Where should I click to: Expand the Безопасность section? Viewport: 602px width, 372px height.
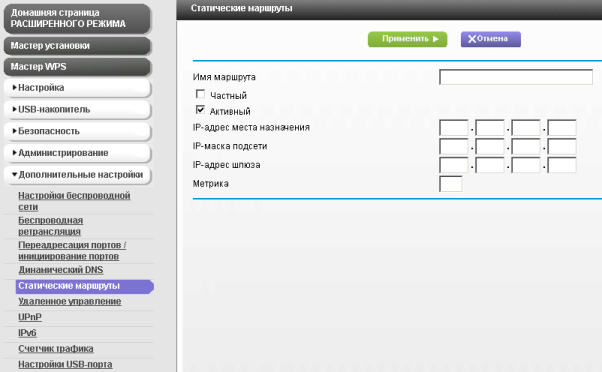click(x=77, y=131)
